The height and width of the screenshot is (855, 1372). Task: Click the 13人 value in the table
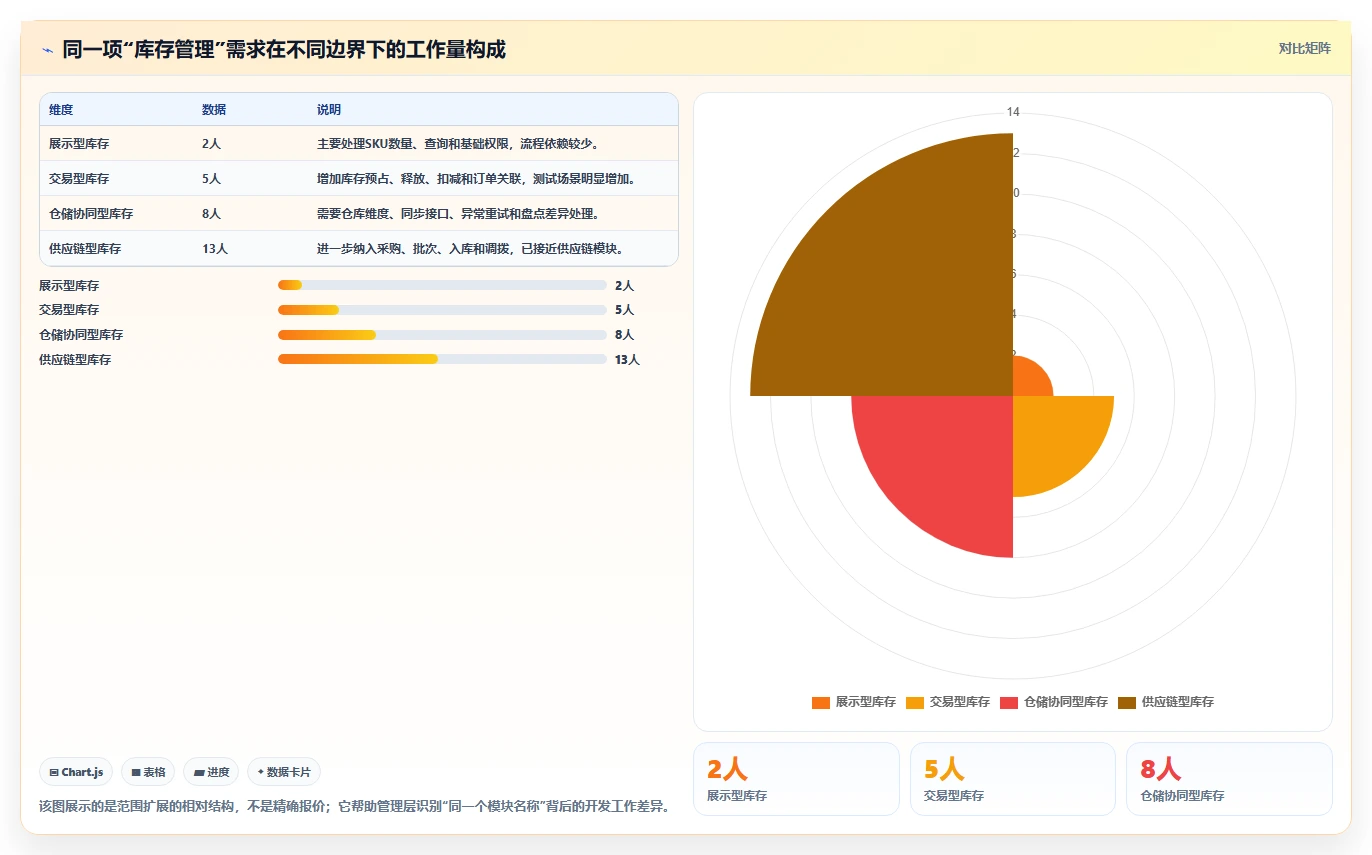215,249
